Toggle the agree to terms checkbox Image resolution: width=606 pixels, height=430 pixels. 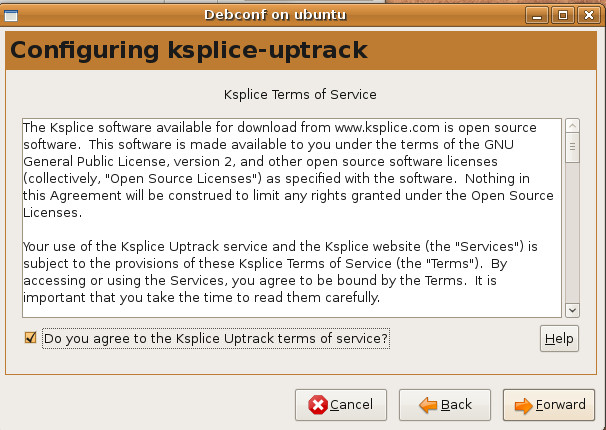click(x=30, y=338)
